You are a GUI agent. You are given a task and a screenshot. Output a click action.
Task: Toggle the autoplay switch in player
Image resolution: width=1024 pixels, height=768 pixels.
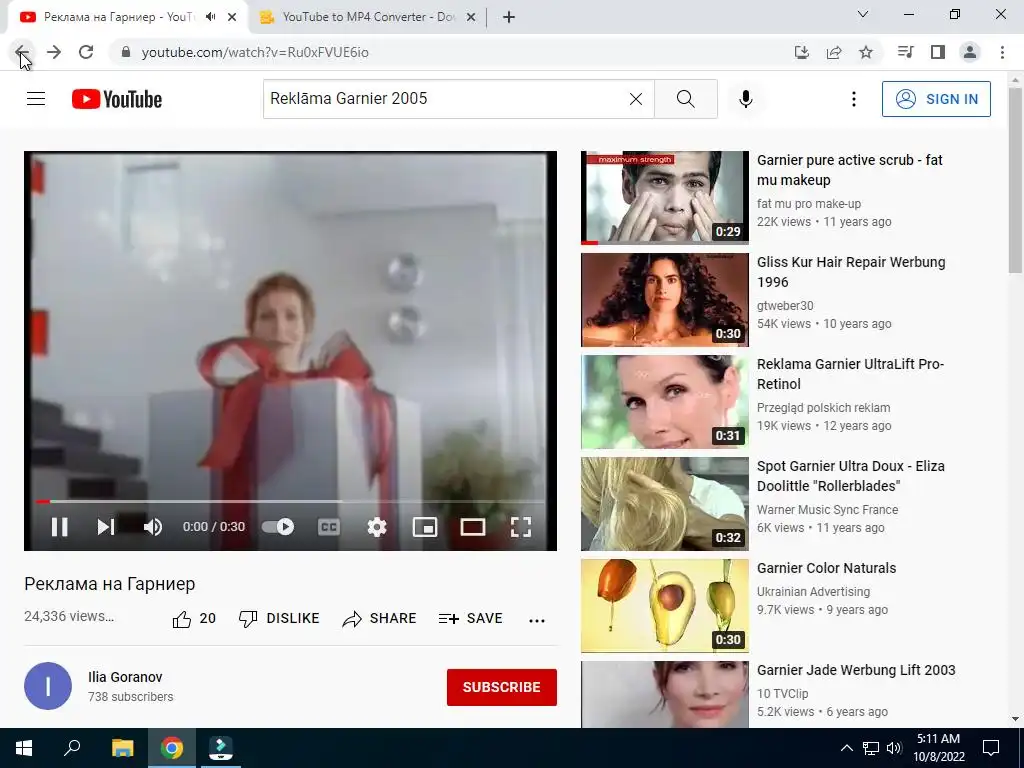tap(278, 527)
